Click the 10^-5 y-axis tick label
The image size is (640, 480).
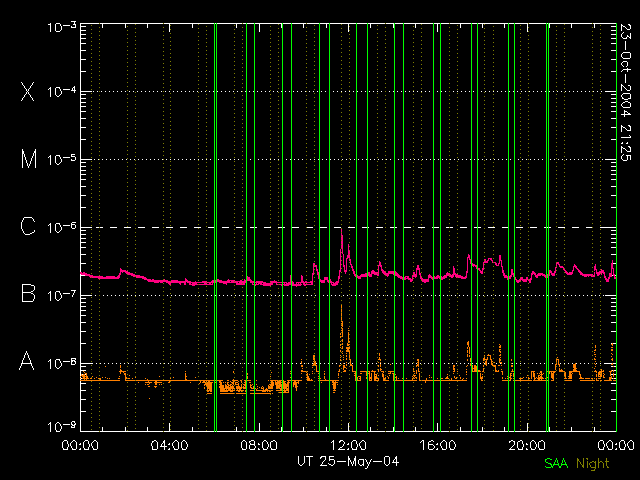62,160
